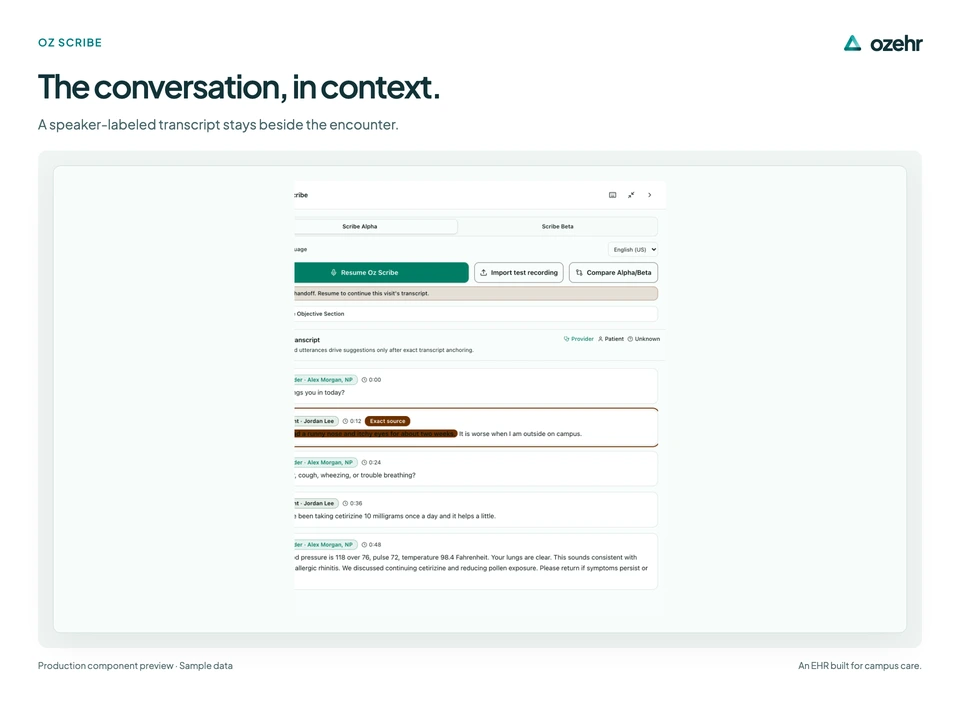Screen dimensions: 960x720
Task: Click the OZ SCRIBE heading label
Action: point(70,43)
